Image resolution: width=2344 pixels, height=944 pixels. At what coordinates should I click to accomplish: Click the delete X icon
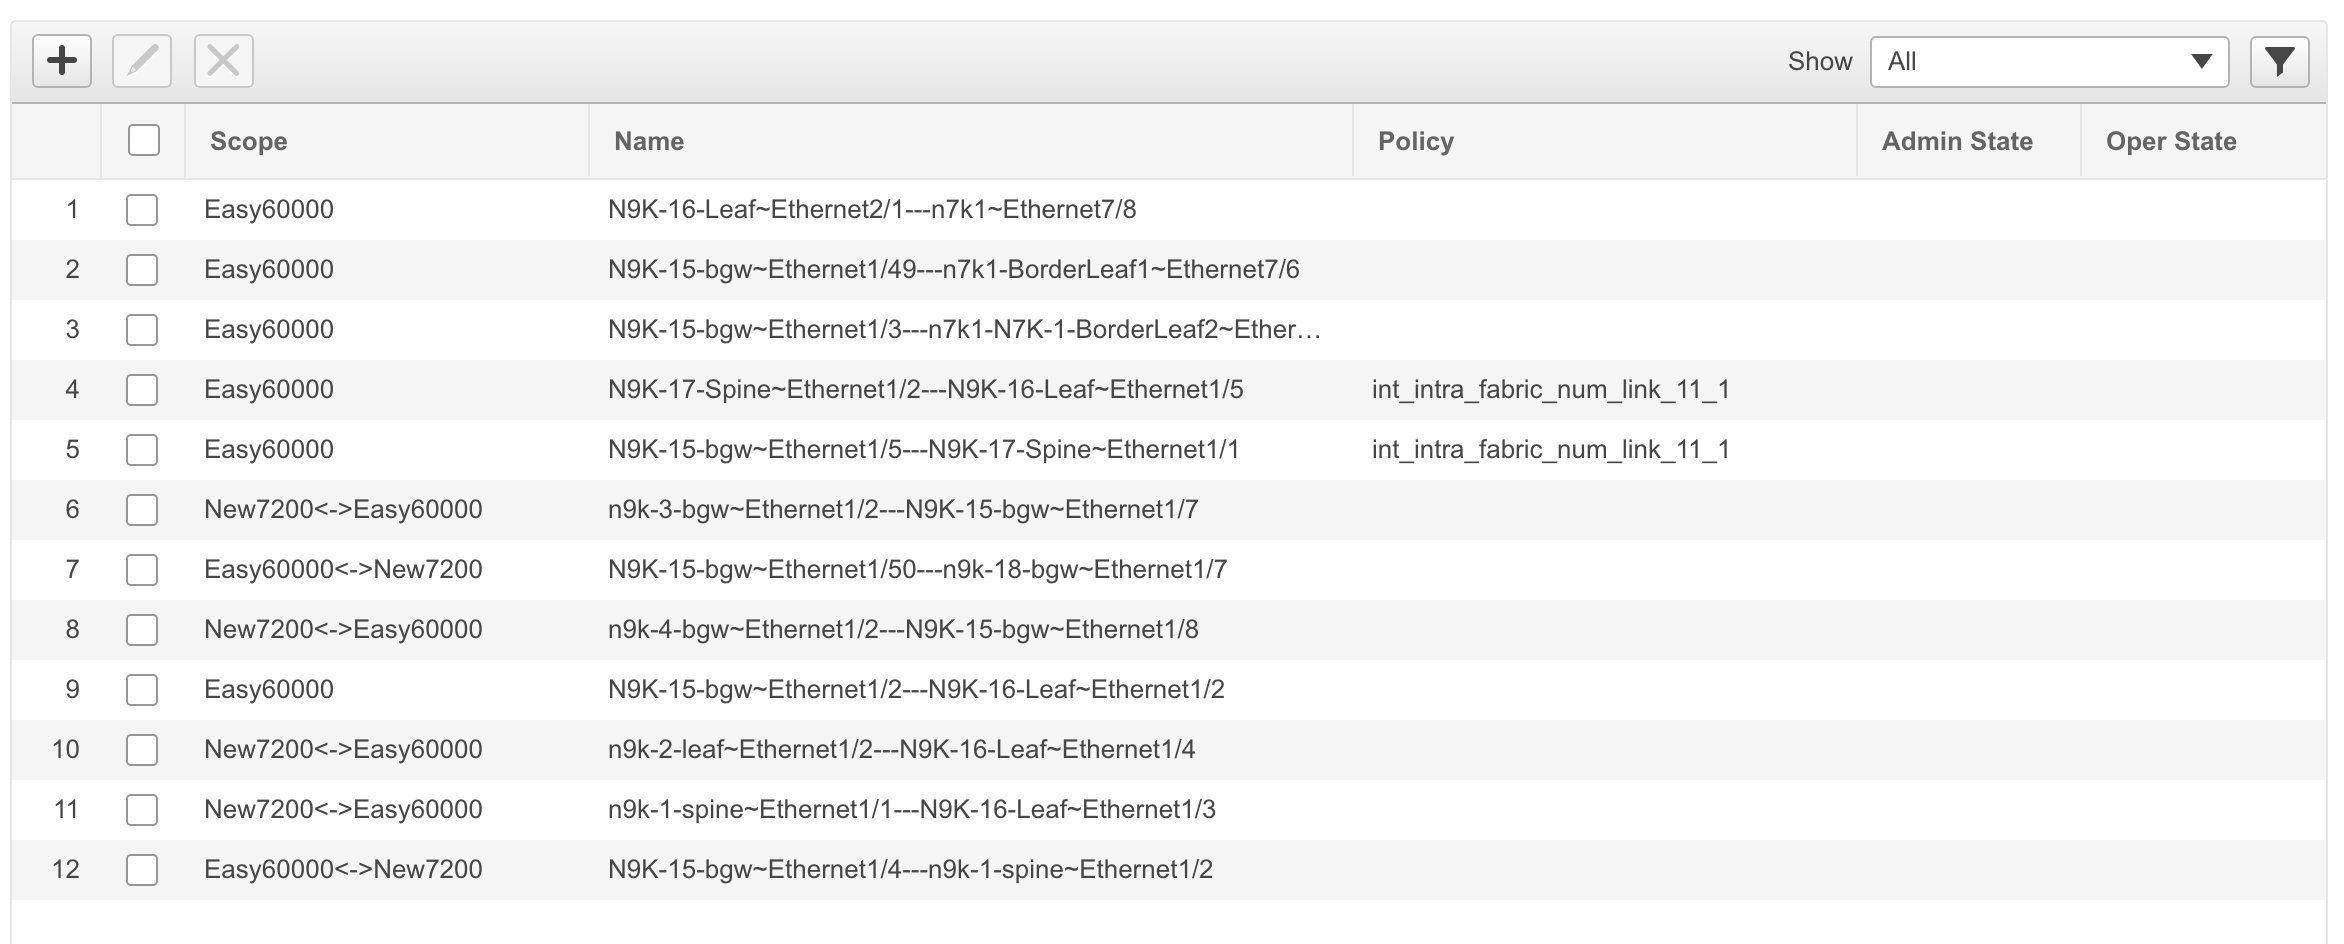click(223, 61)
